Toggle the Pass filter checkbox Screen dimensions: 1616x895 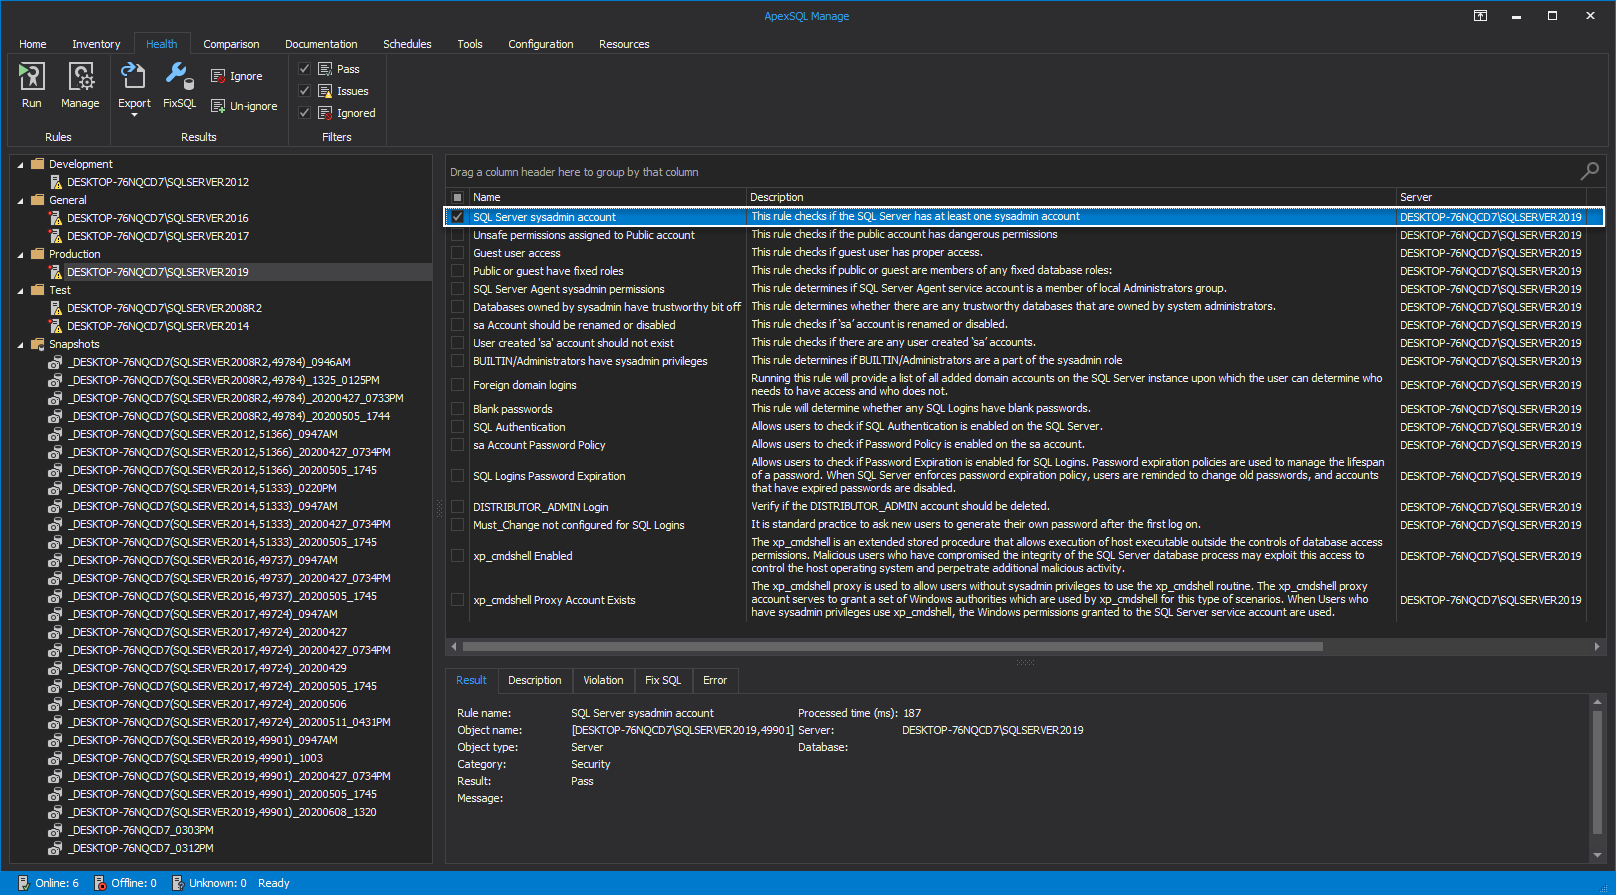(x=305, y=69)
